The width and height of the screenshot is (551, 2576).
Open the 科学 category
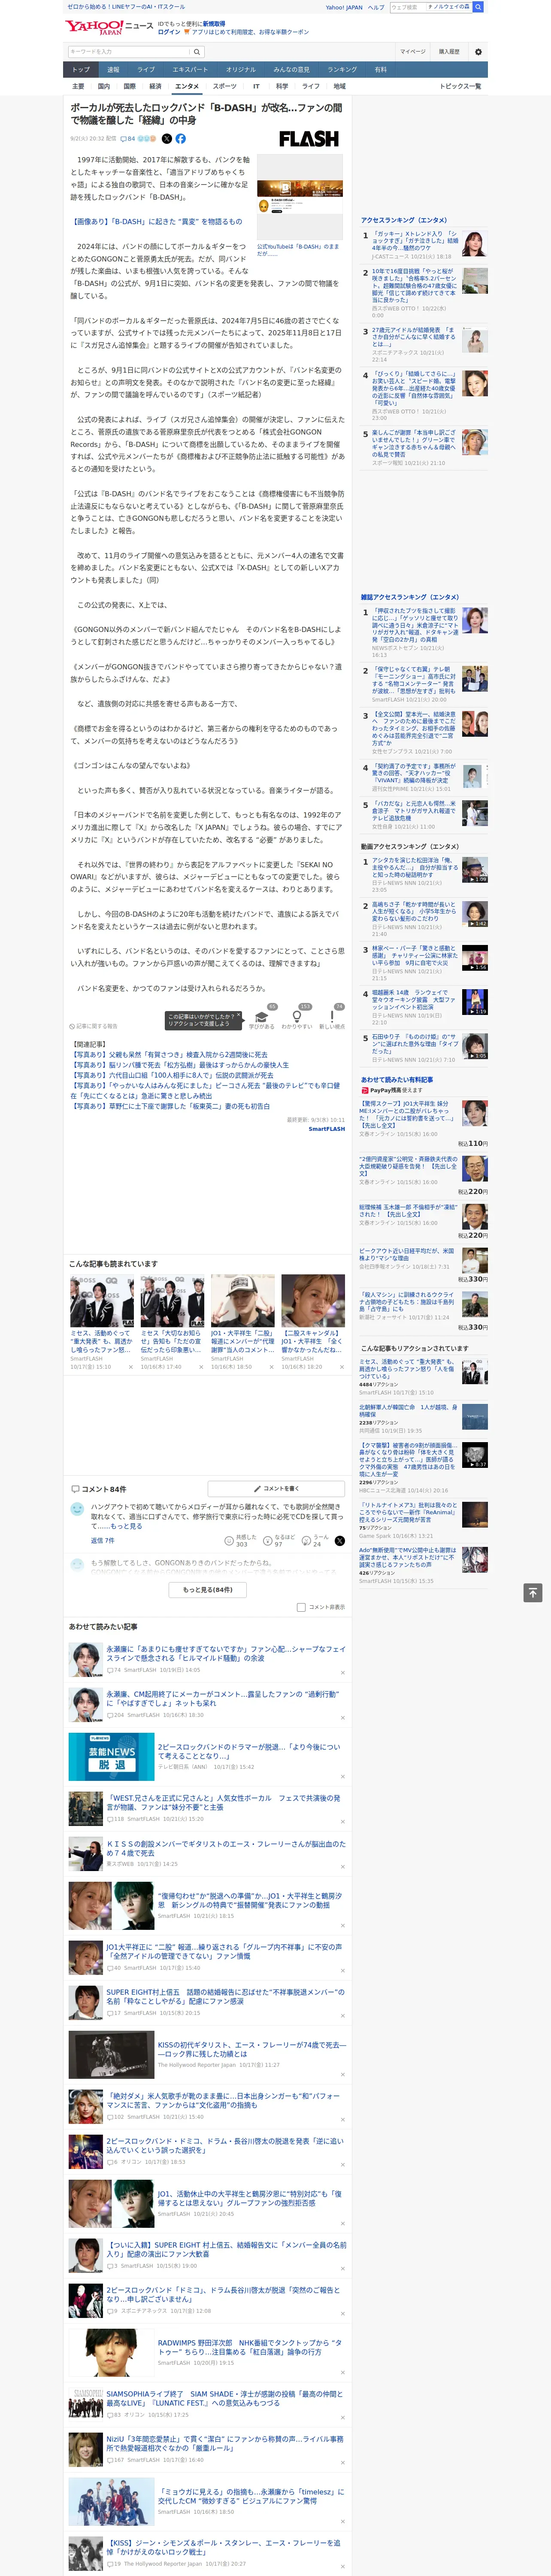pos(282,86)
